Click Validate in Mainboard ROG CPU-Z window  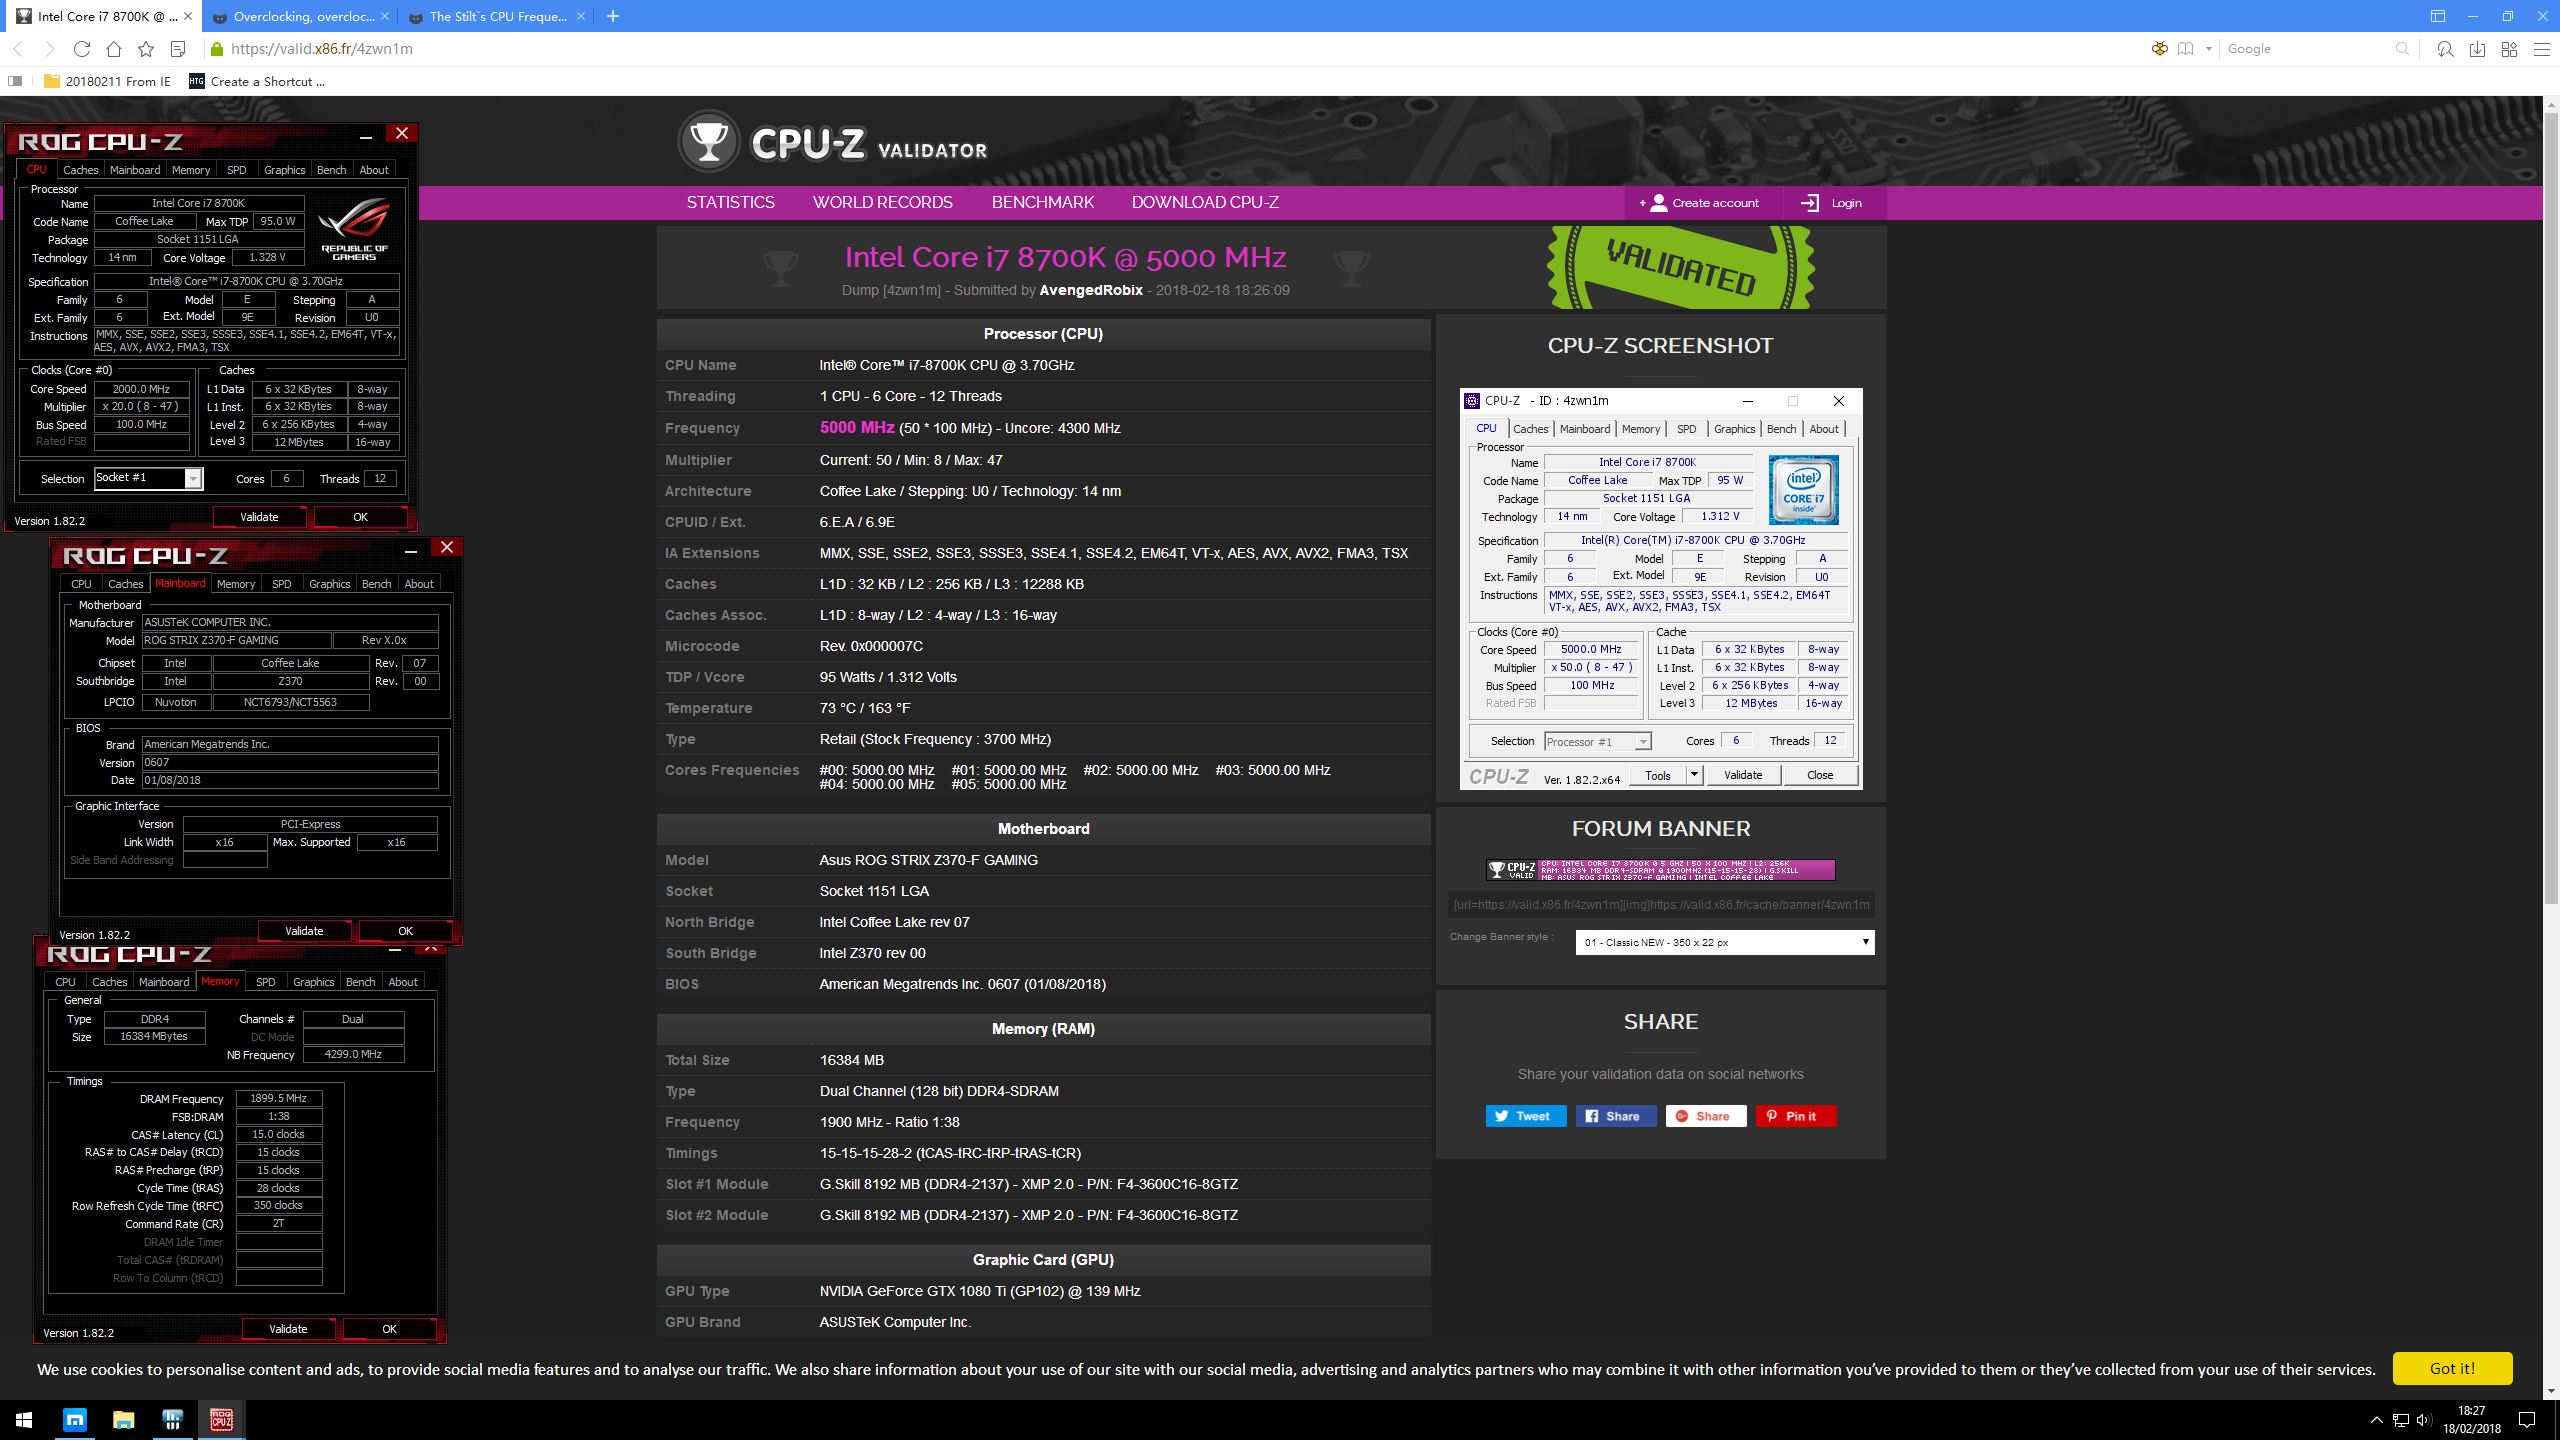pyautogui.click(x=304, y=931)
